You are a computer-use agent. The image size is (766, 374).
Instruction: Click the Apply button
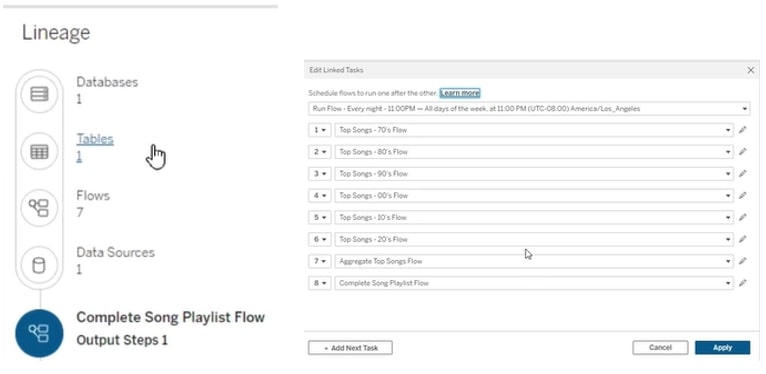[723, 348]
